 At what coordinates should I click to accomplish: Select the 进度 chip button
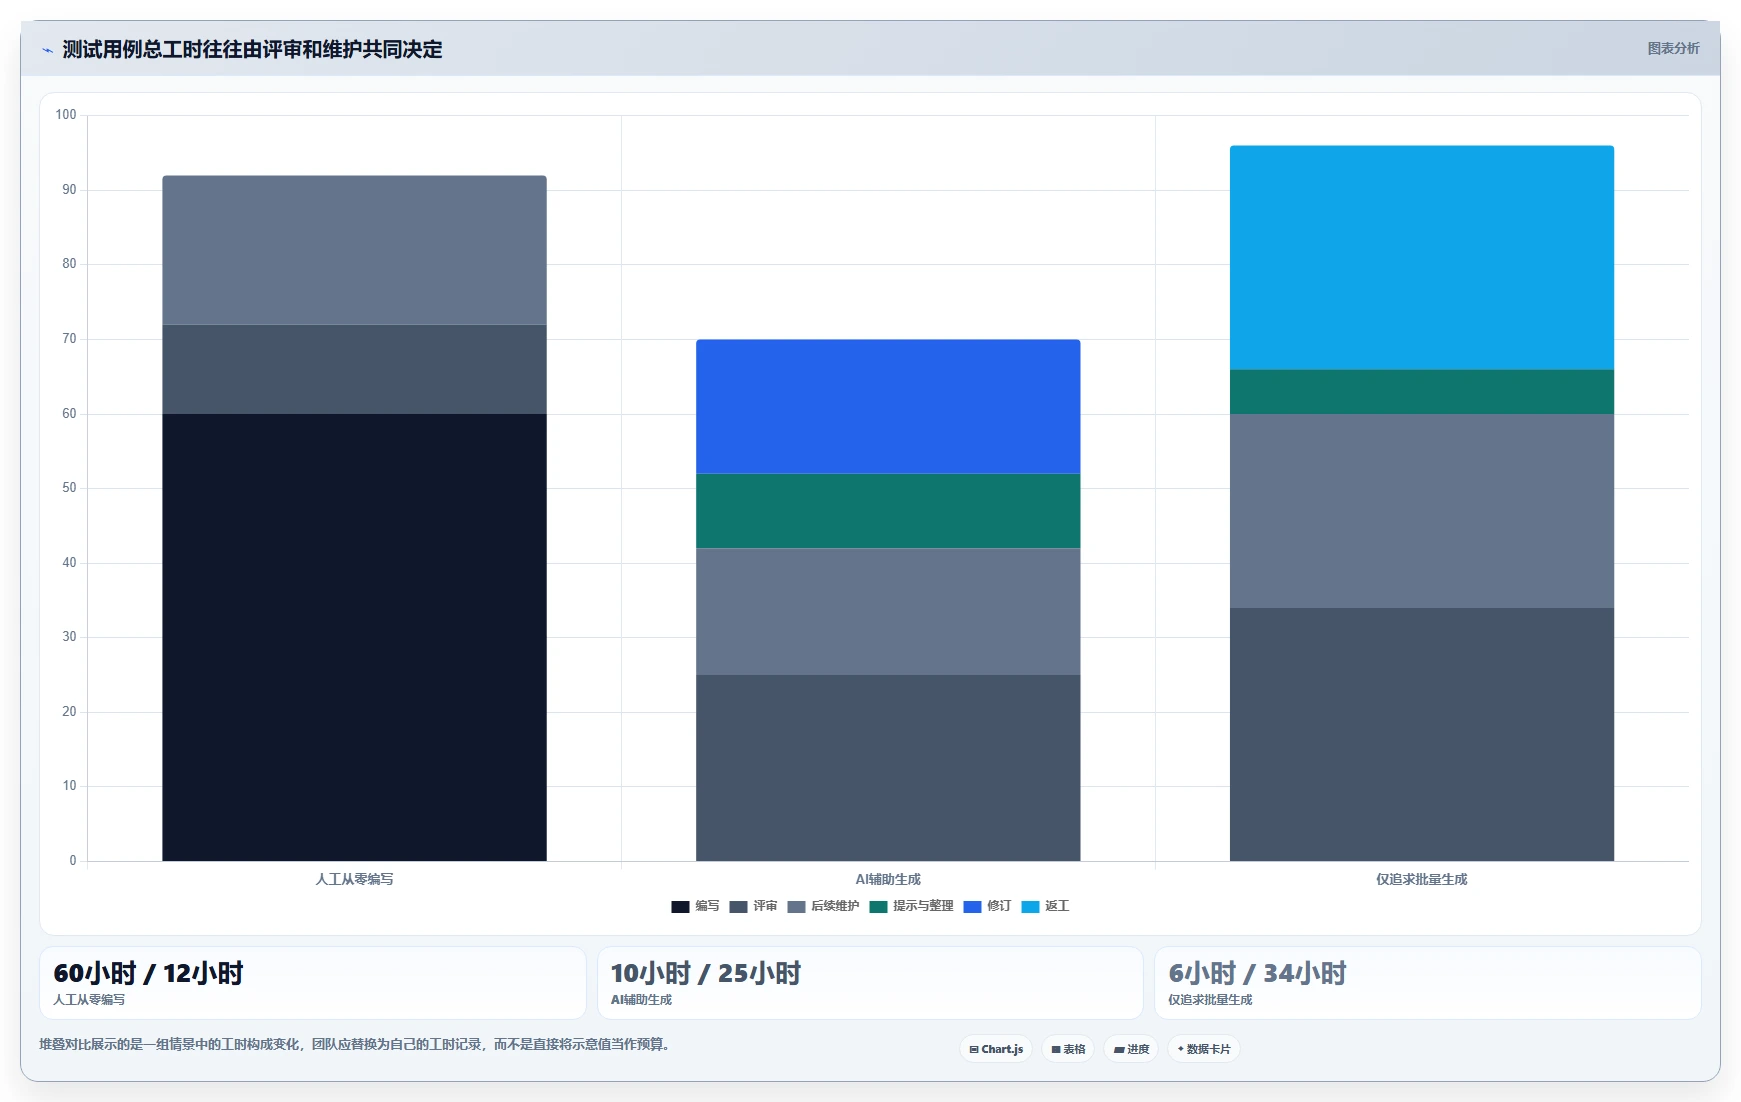1131,1049
